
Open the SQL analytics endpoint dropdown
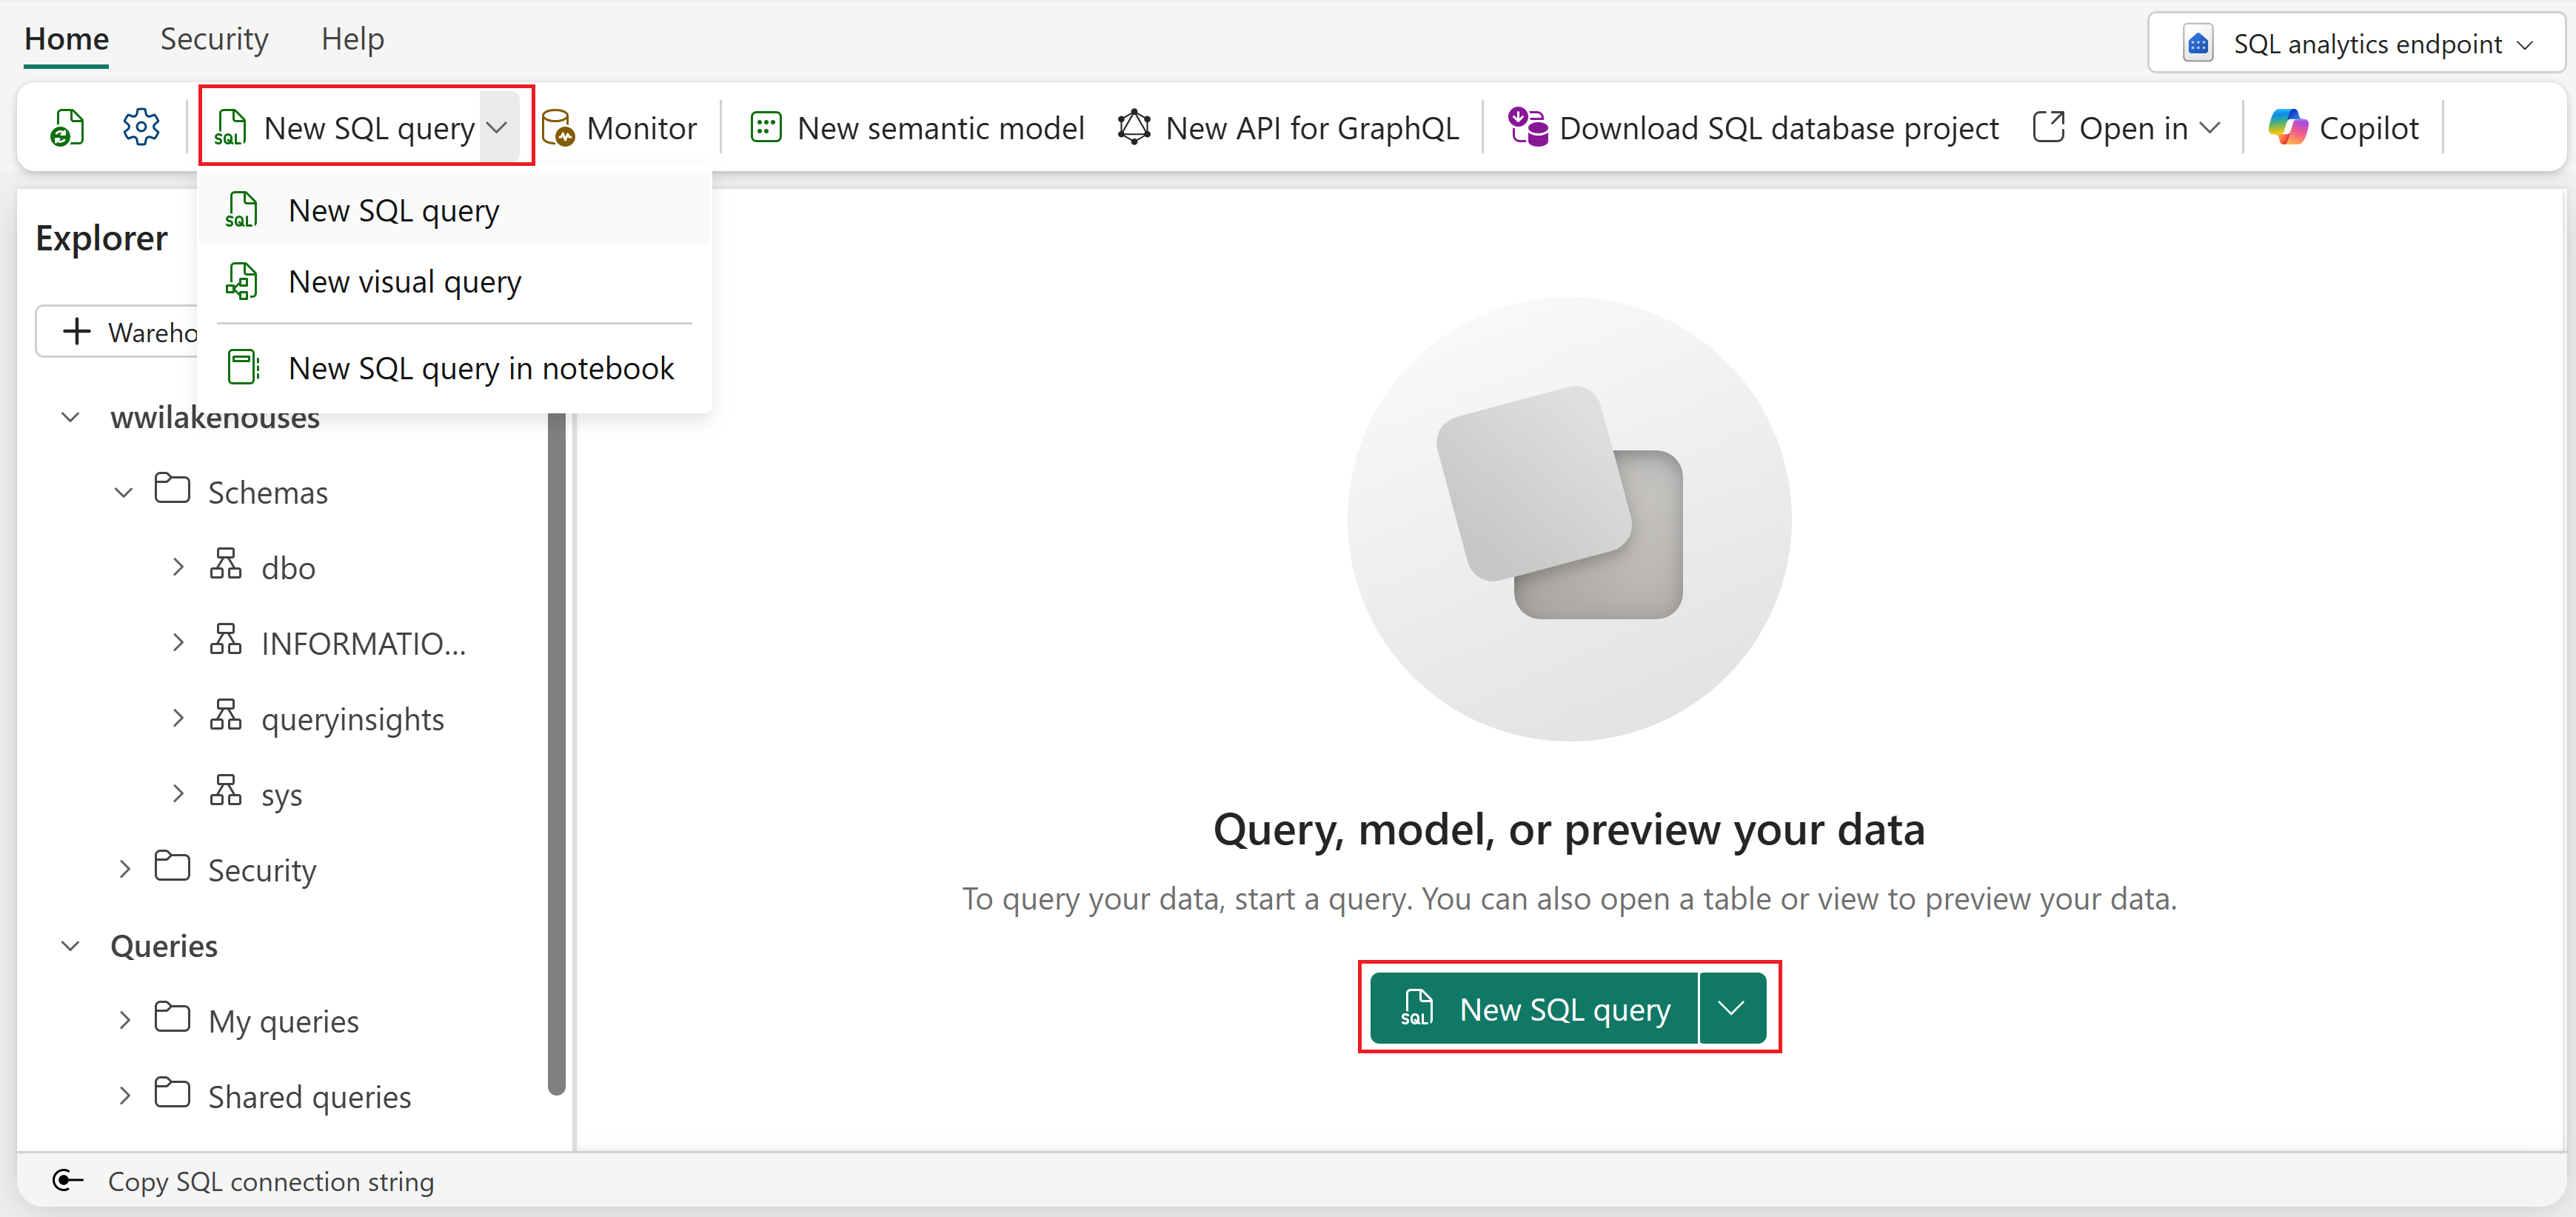(x=2357, y=44)
